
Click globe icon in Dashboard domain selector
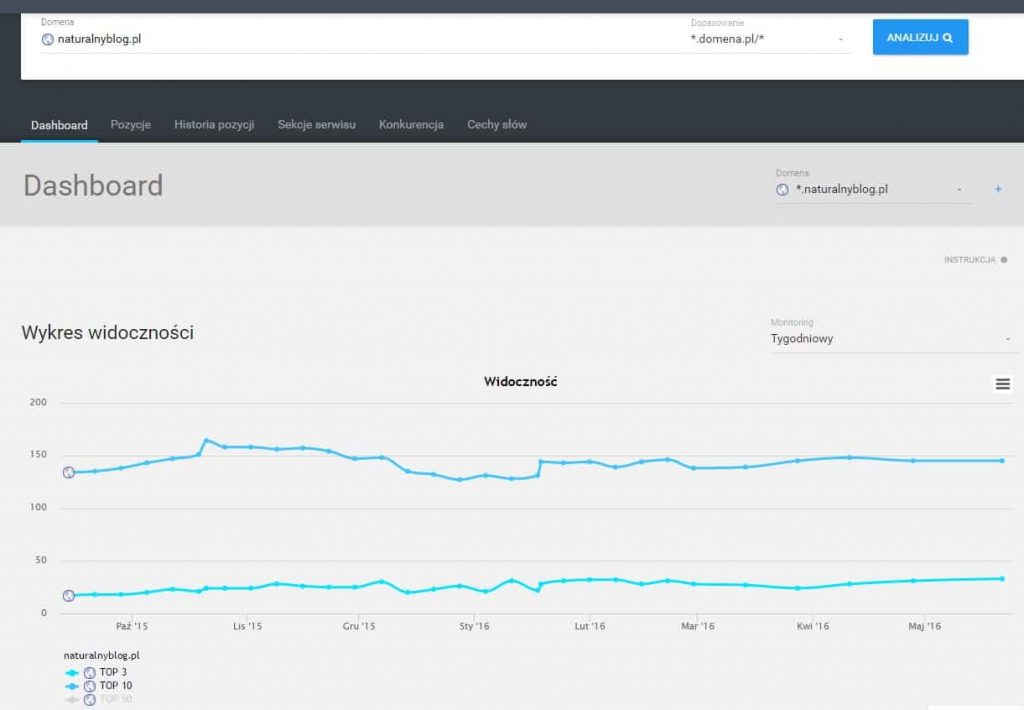[x=782, y=189]
